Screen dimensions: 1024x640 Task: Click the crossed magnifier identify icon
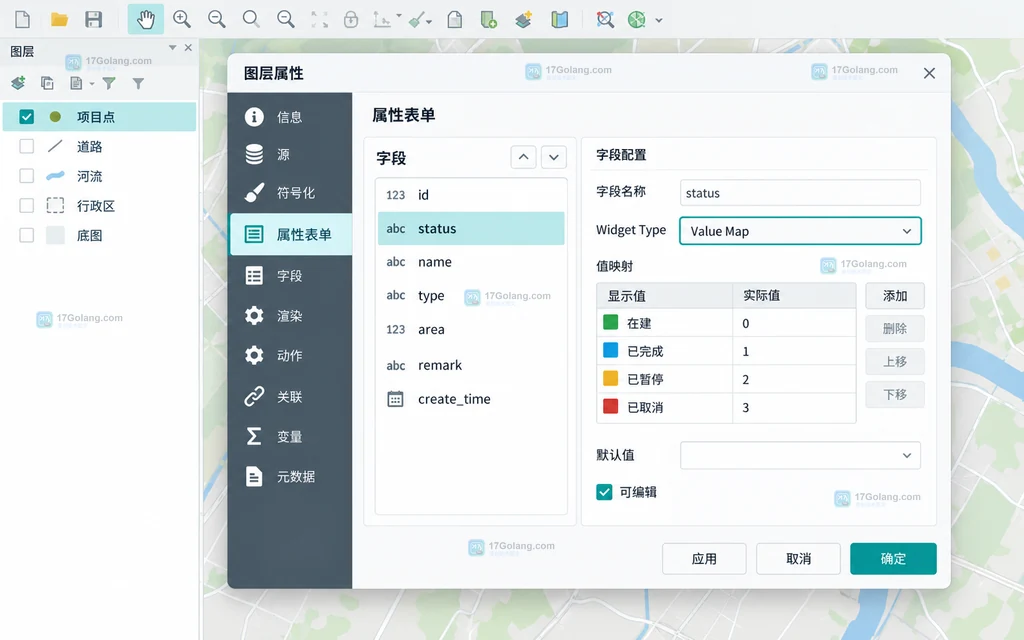605,20
